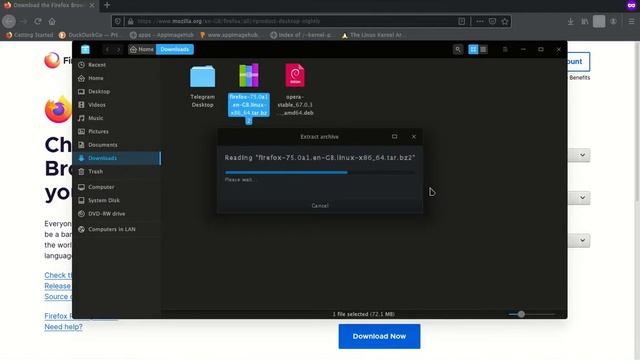640x360 pixels.
Task: Toggle reader view in address bar
Action: pos(462,21)
